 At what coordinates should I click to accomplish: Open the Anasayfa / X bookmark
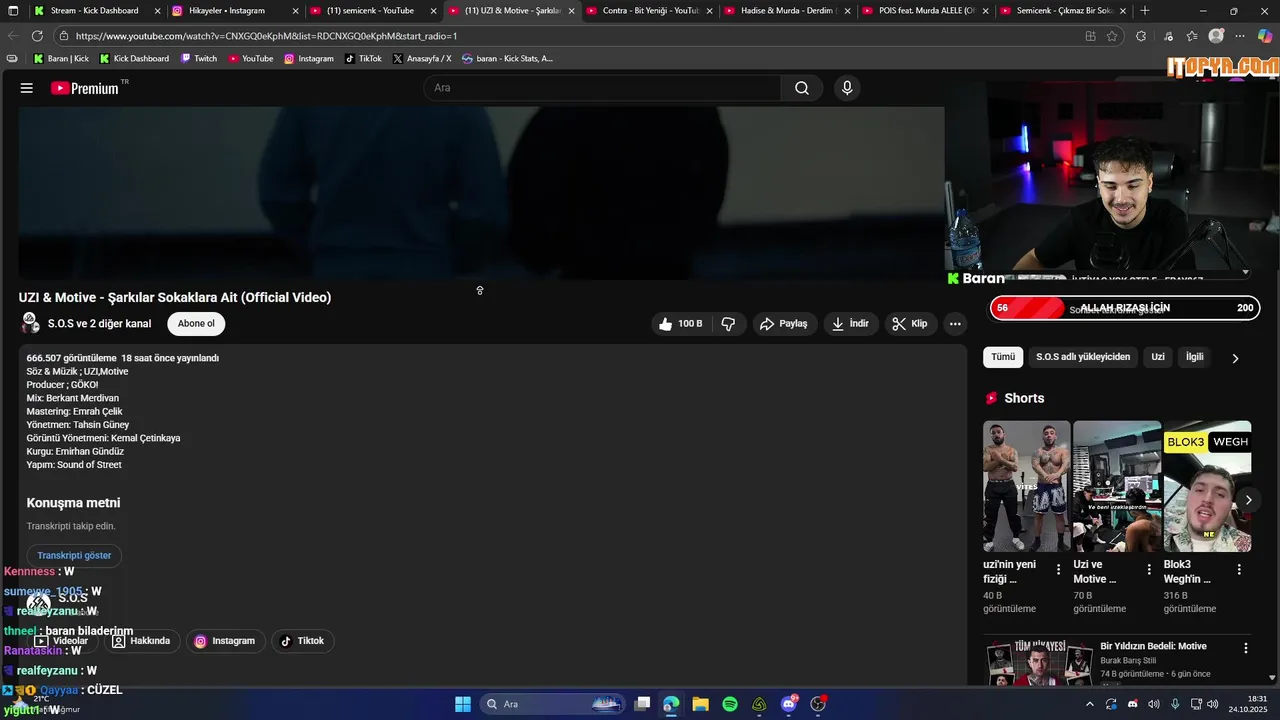(422, 59)
